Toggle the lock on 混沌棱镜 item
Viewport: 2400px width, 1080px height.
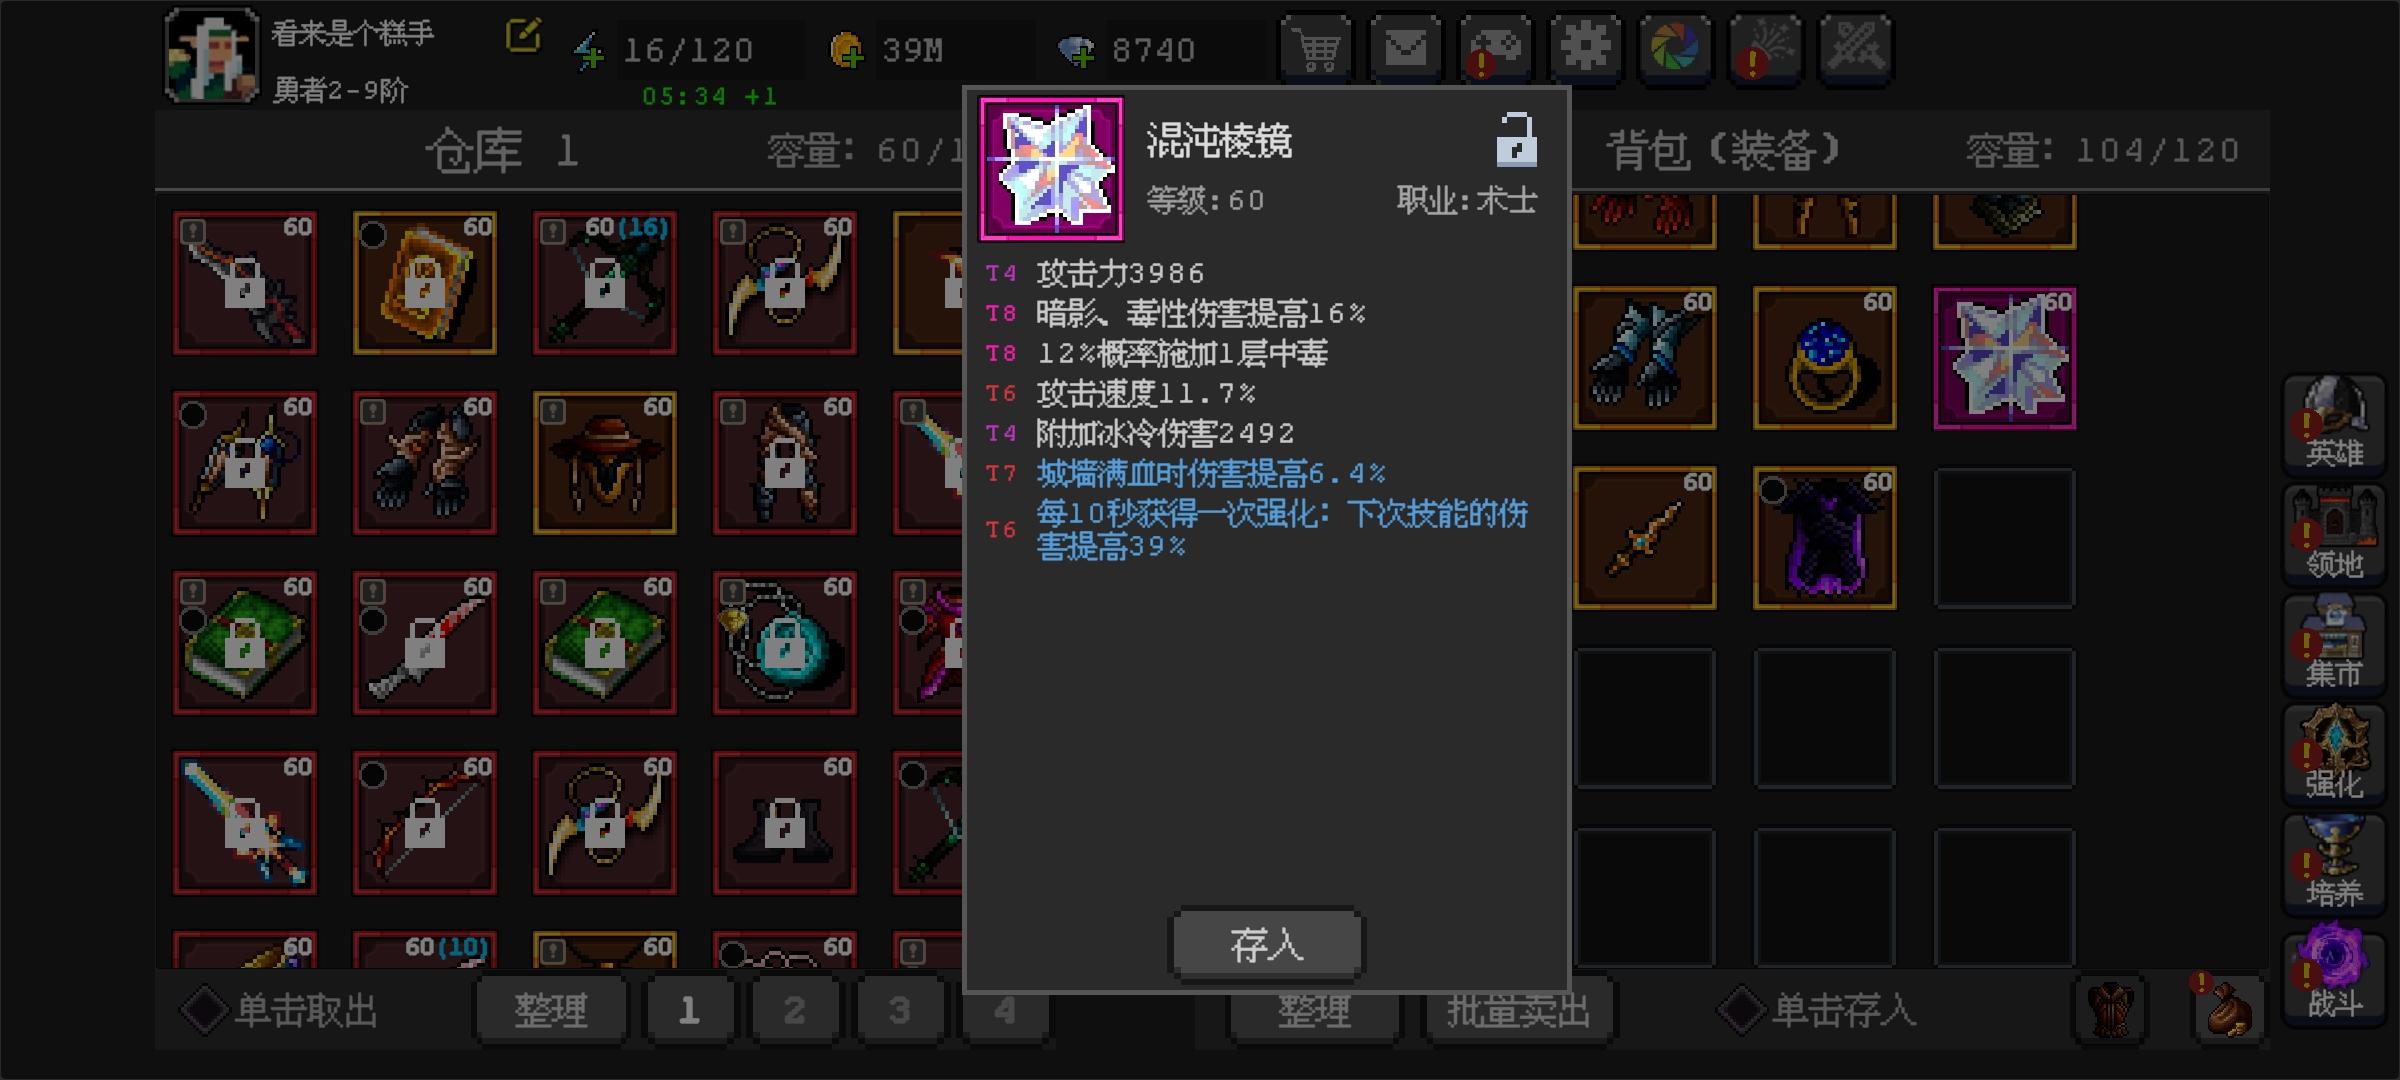pyautogui.click(x=1516, y=141)
